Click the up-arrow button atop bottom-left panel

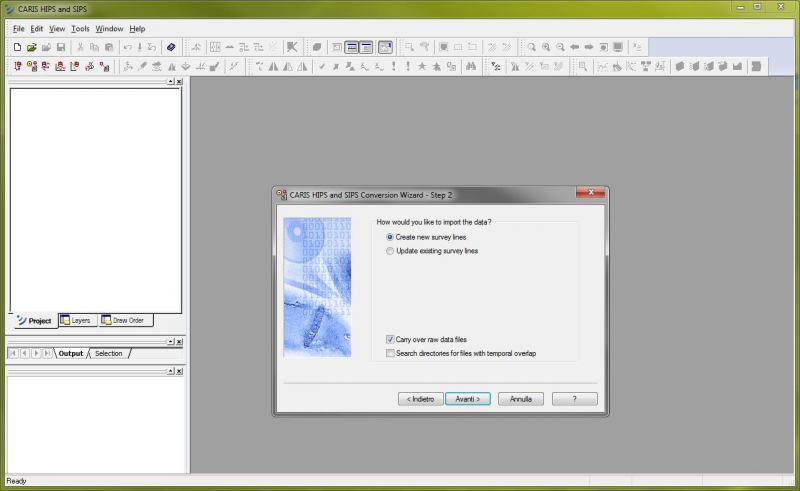171,371
